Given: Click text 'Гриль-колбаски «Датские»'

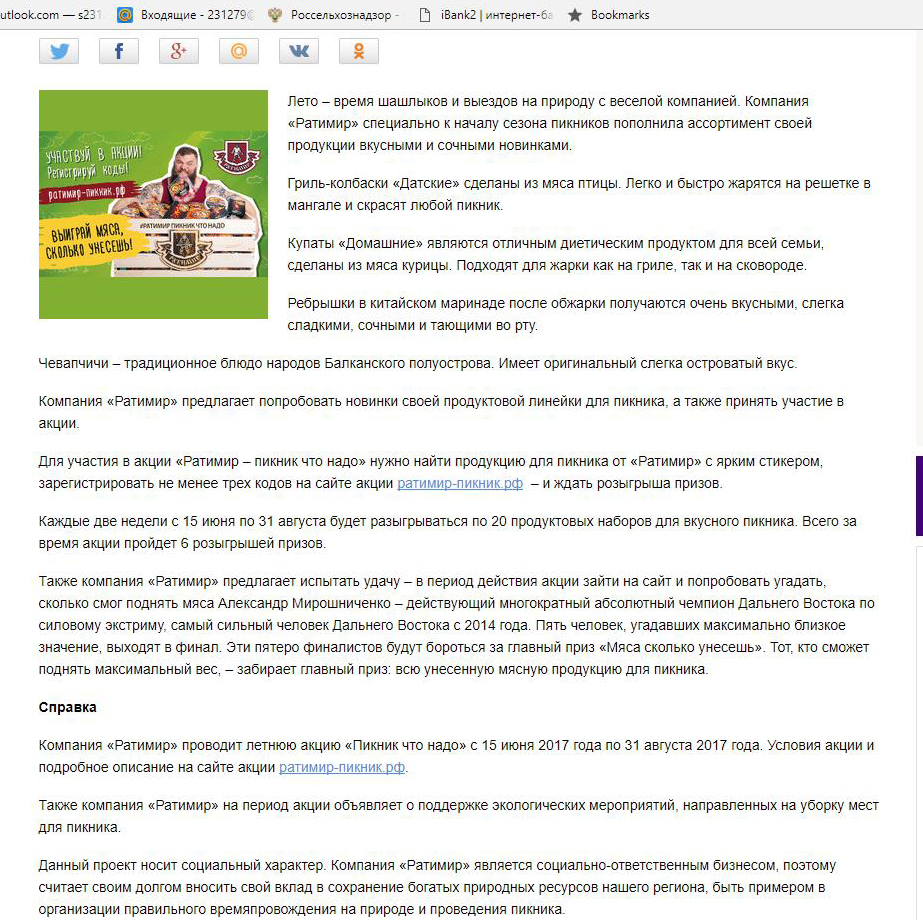Looking at the screenshot, I should pyautogui.click(x=373, y=183).
